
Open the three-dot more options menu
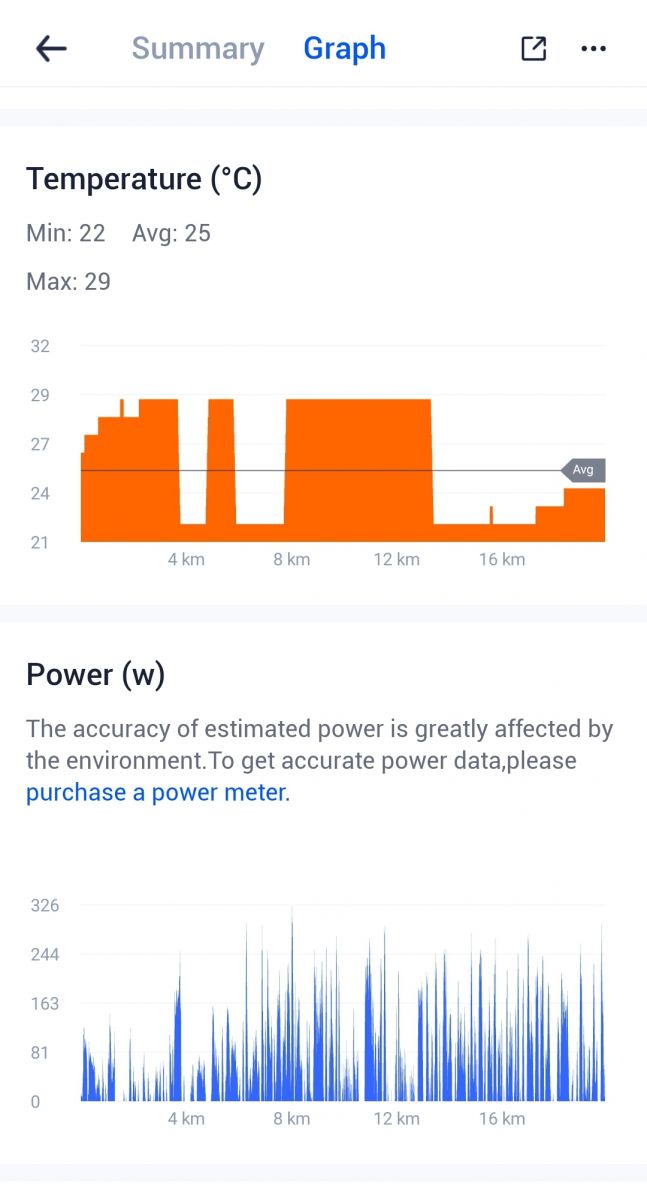pyautogui.click(x=594, y=48)
